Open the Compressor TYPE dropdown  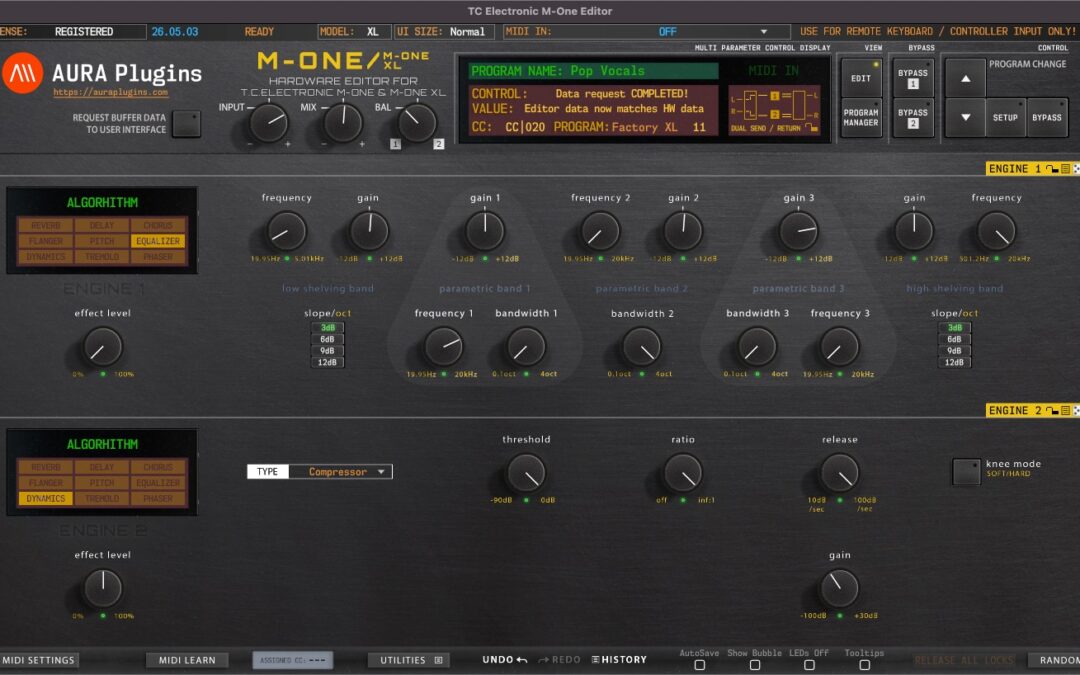(320, 472)
